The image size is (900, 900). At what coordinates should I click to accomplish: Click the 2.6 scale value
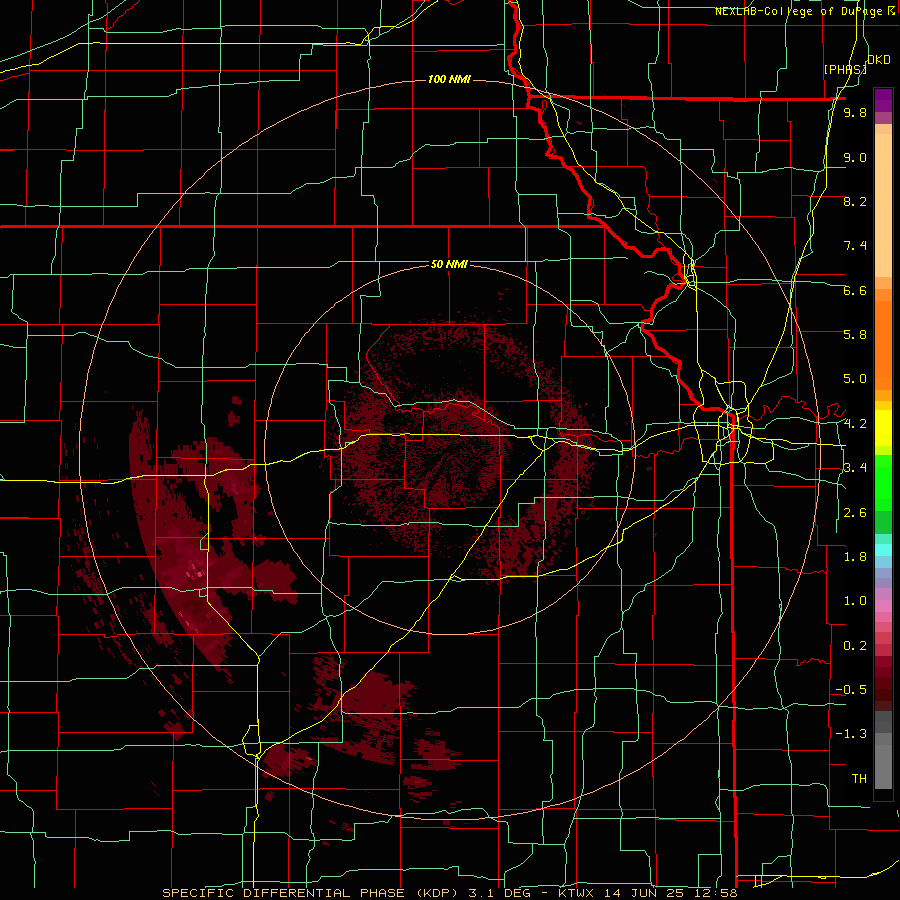coord(855,513)
